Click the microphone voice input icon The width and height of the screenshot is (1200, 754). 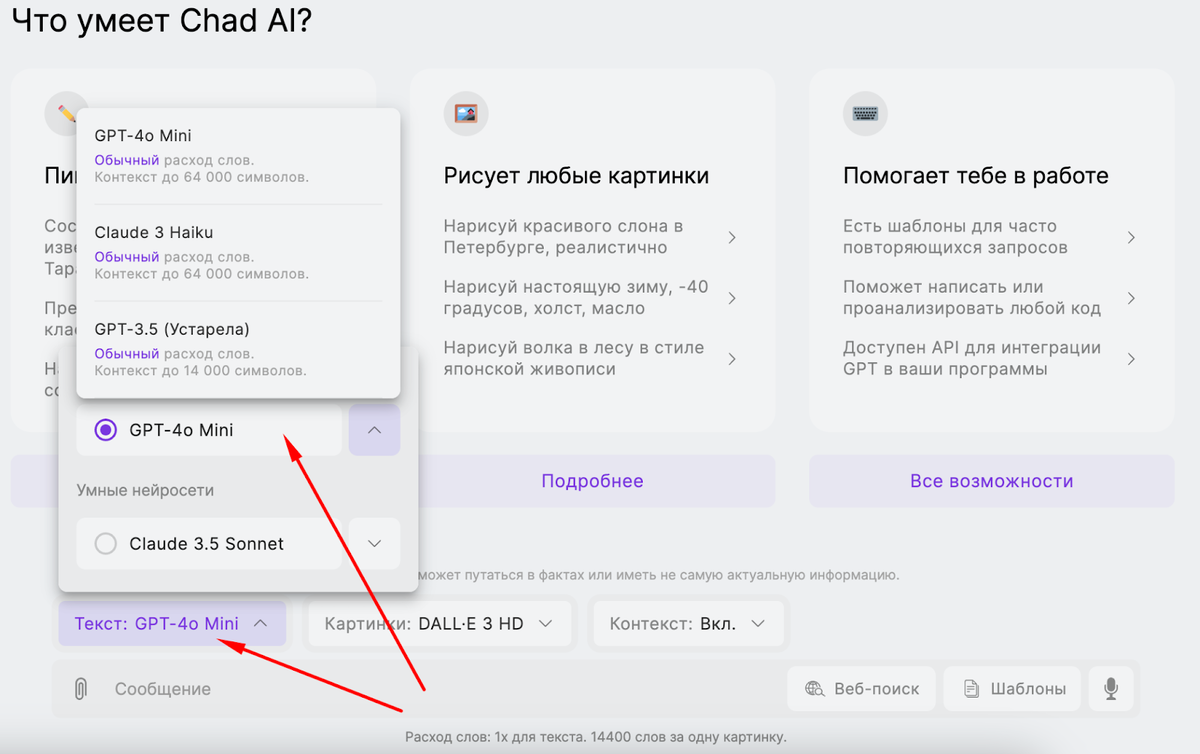tap(1111, 688)
